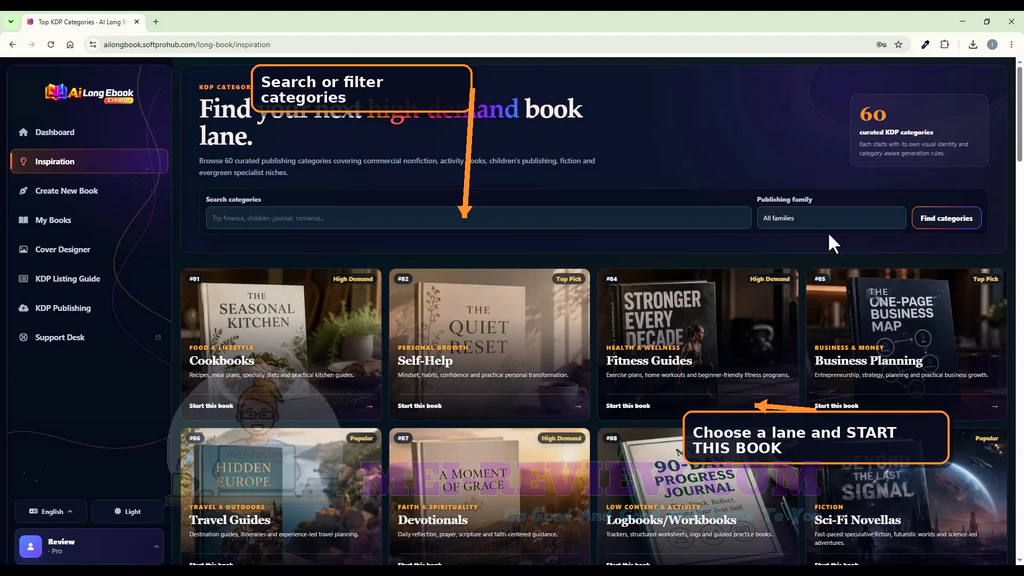This screenshot has width=1024, height=576.
Task: Select the Top KDP Categories browser tab
Action: point(82,22)
